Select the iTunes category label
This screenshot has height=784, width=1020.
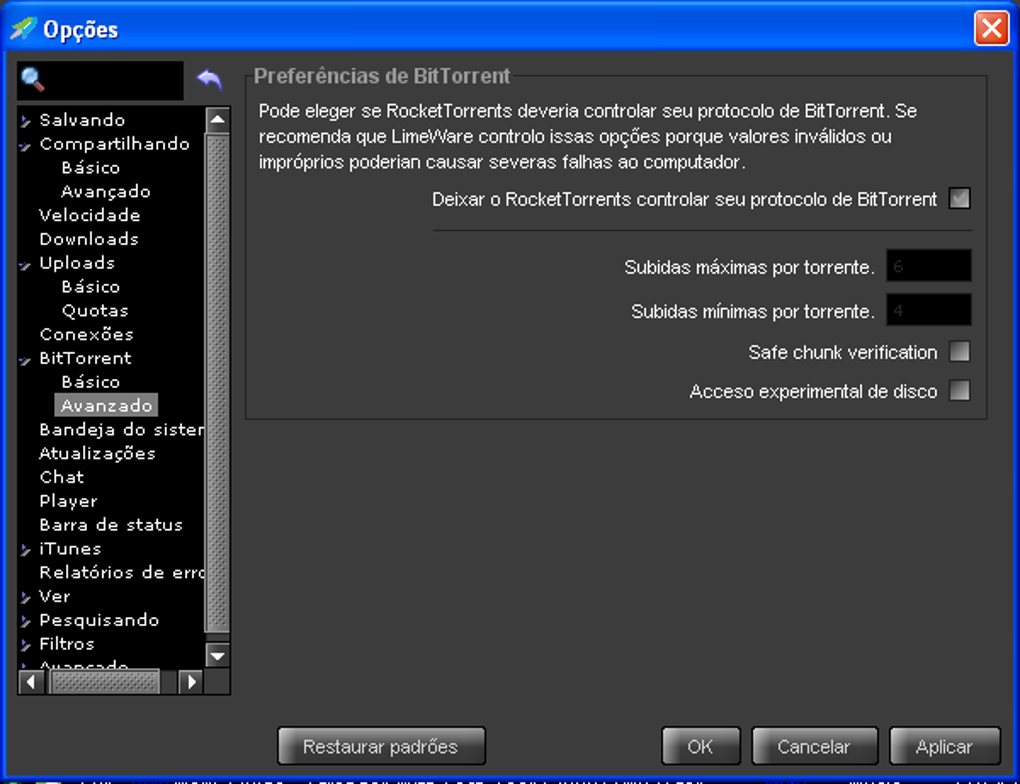click(x=70, y=548)
